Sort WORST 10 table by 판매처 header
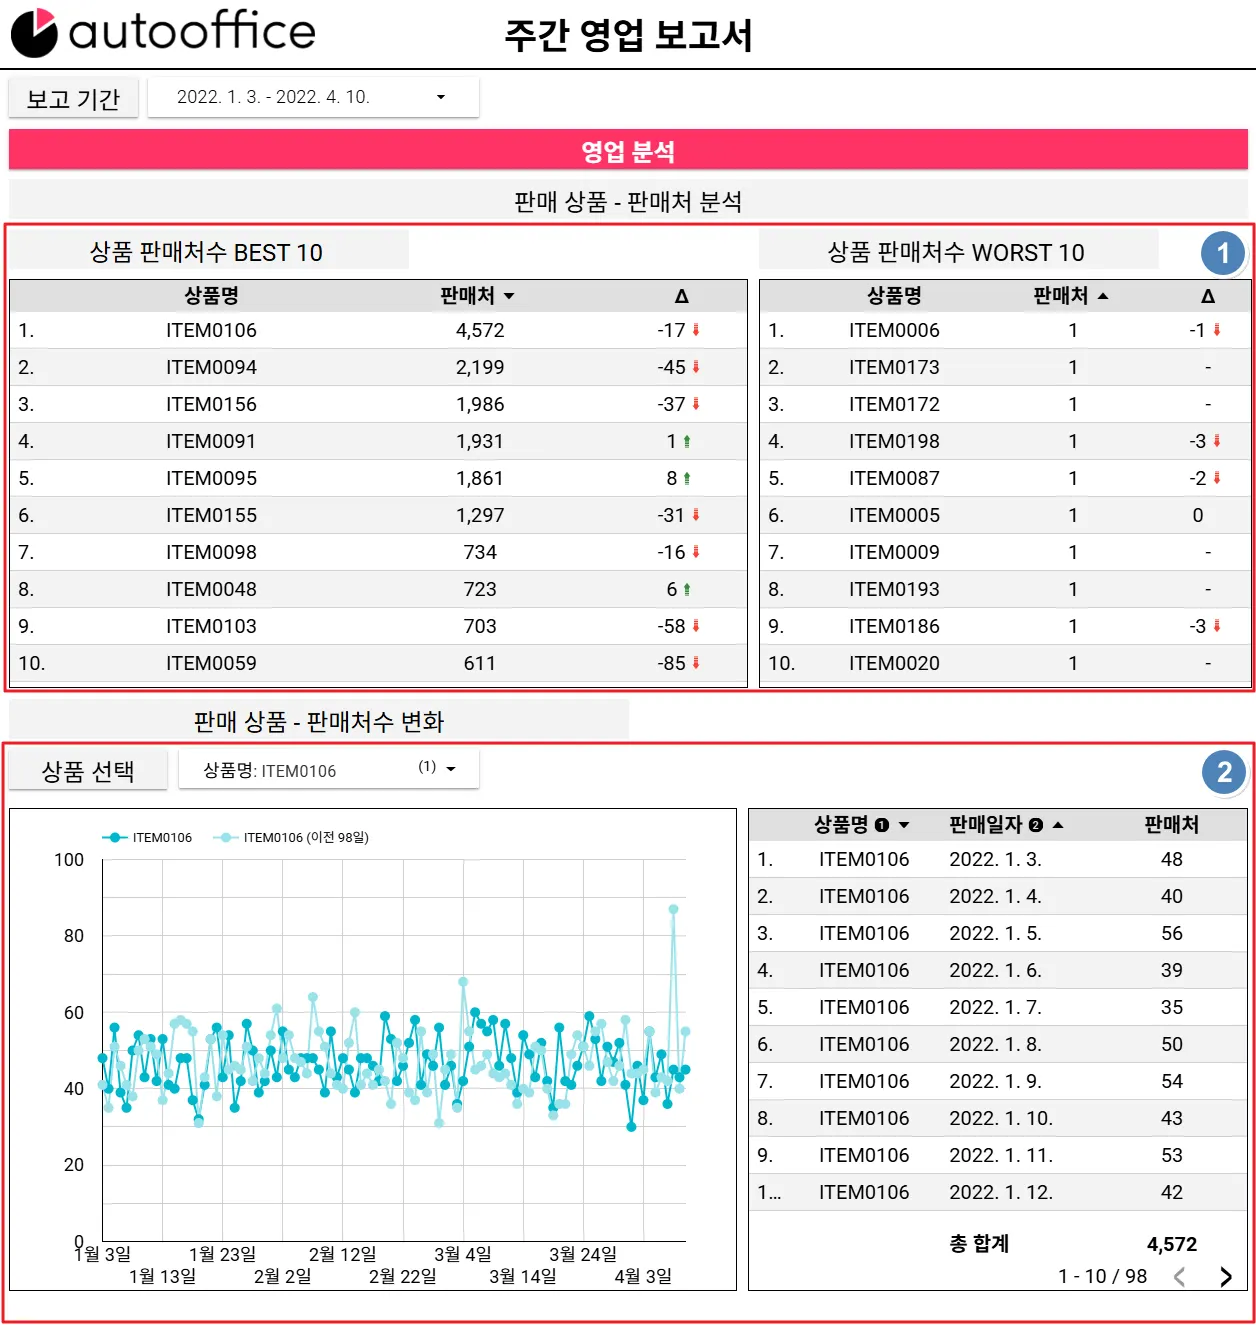 coord(1070,296)
